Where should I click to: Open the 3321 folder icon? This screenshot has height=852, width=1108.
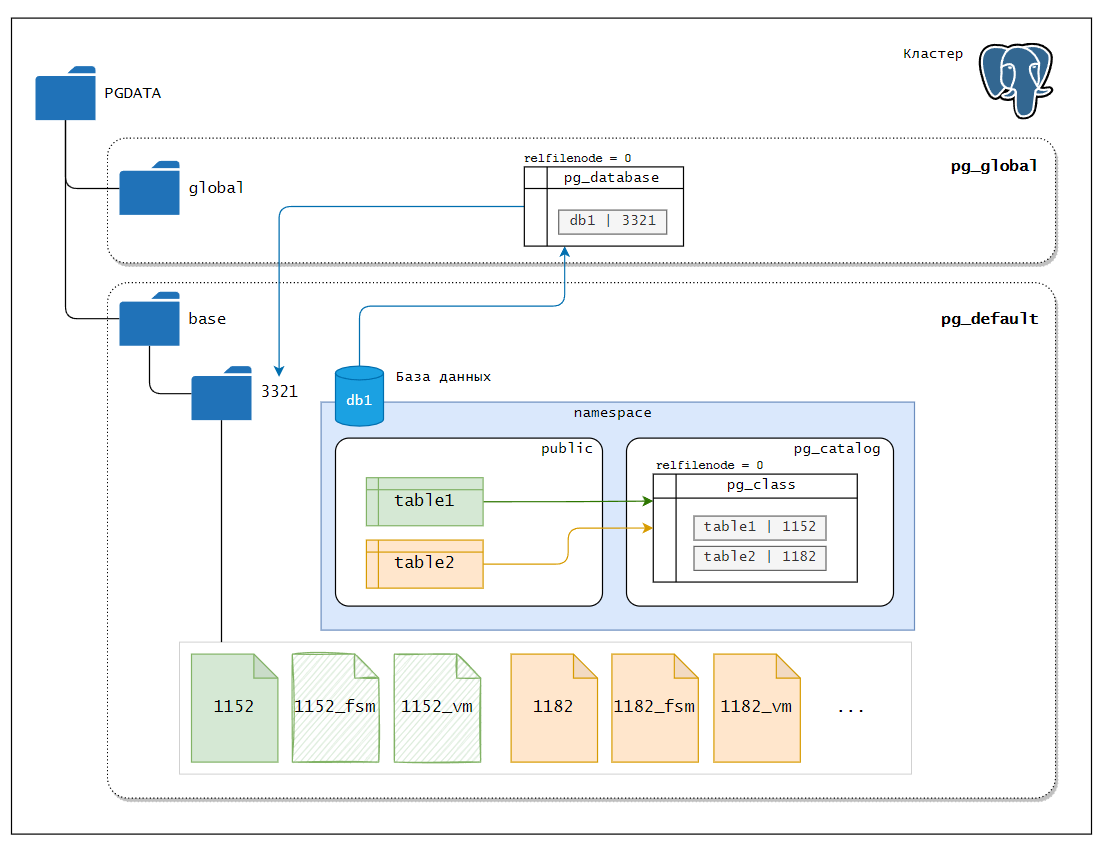click(221, 393)
